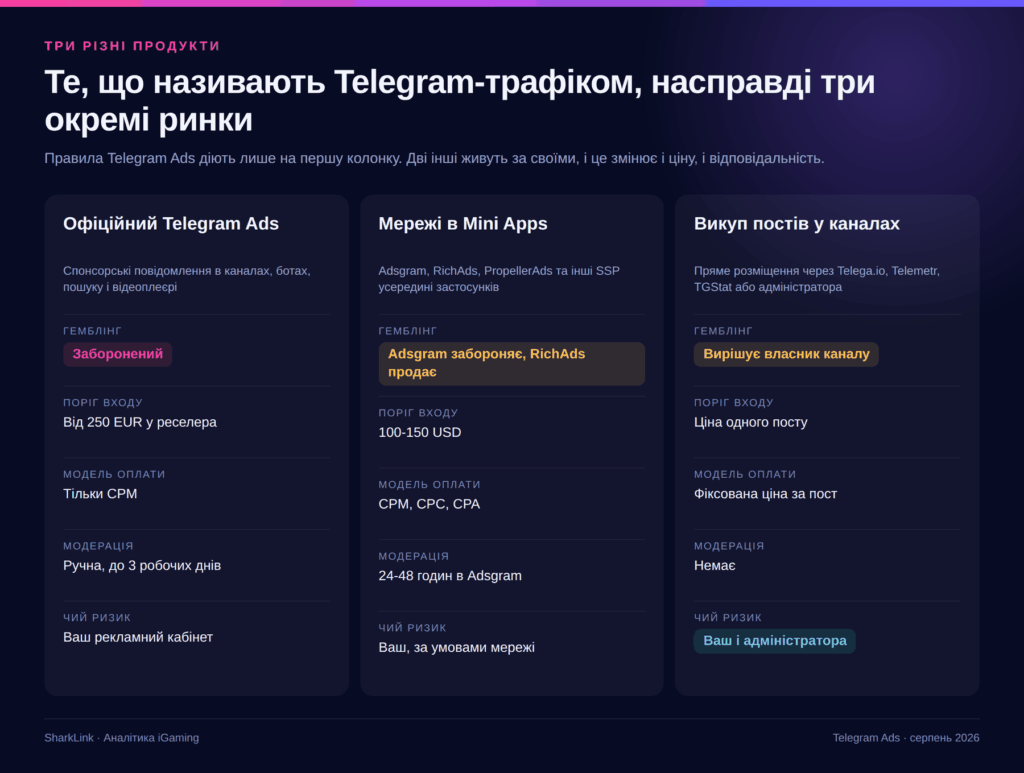Screen dimensions: 1024x773
Task: Click 'МОДЕЛЬ ОПЛАТИ' label in Викуп постів card
Action: (745, 475)
